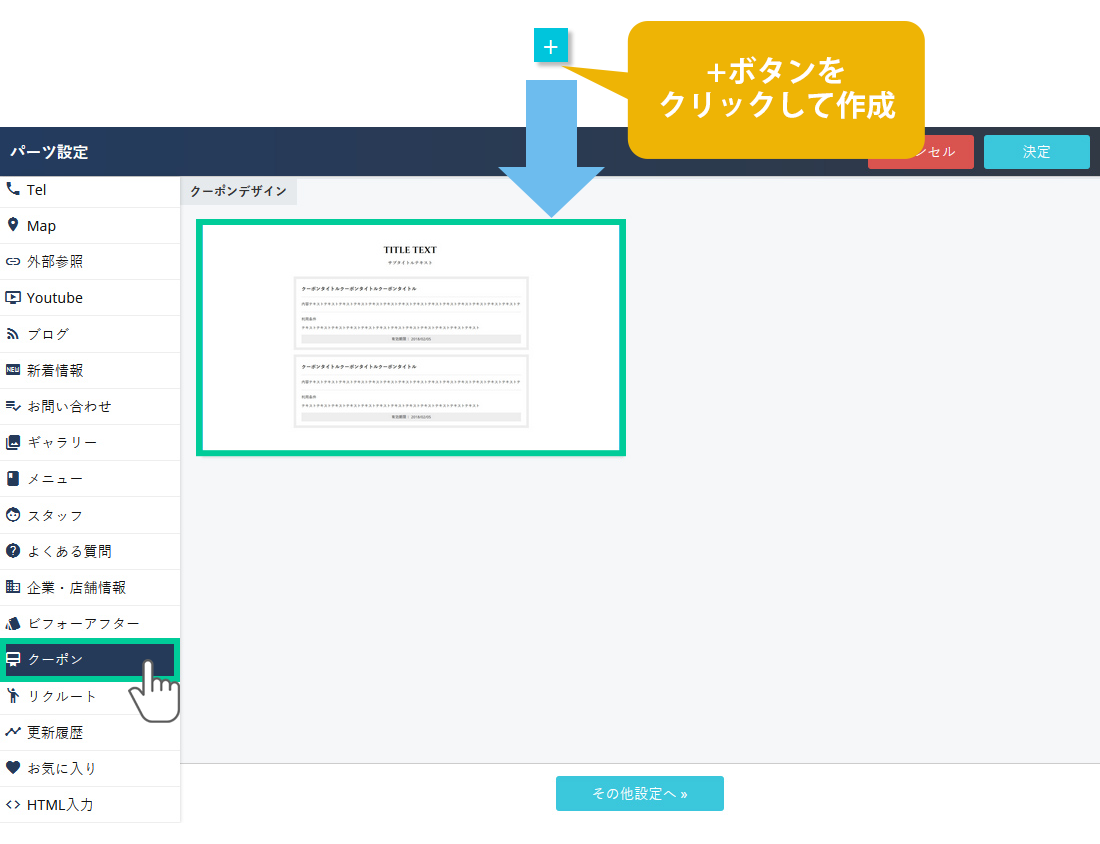The width and height of the screenshot is (1100, 844).
Task: Click the NEW badge icon beside 新着情報
Action: [13, 370]
